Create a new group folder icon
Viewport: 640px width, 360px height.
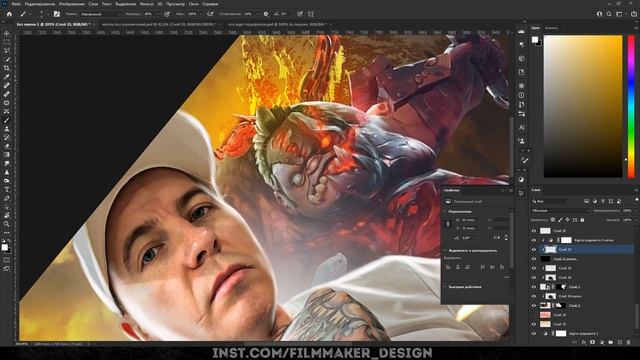point(611,342)
